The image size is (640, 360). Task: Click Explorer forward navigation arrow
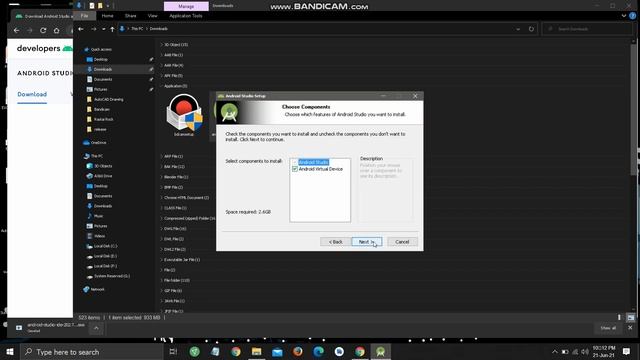point(93,29)
